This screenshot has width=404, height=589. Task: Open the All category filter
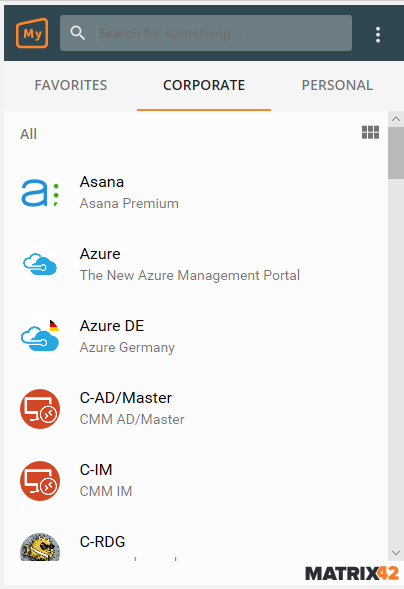(x=29, y=134)
